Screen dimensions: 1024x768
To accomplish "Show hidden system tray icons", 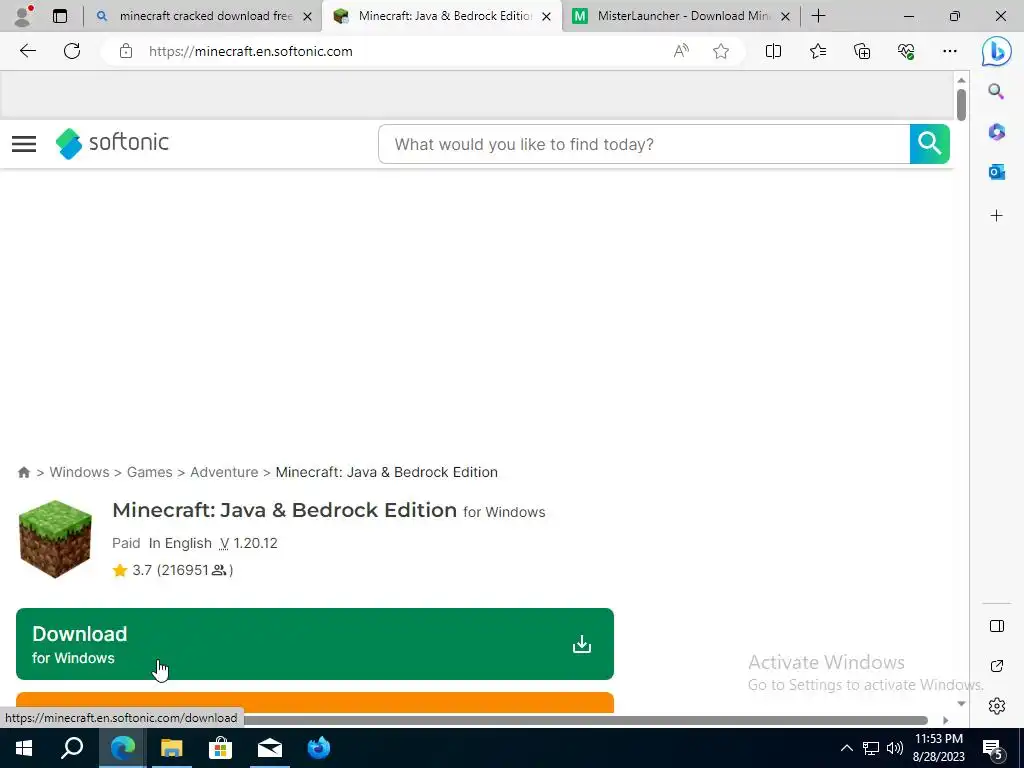I will point(846,748).
